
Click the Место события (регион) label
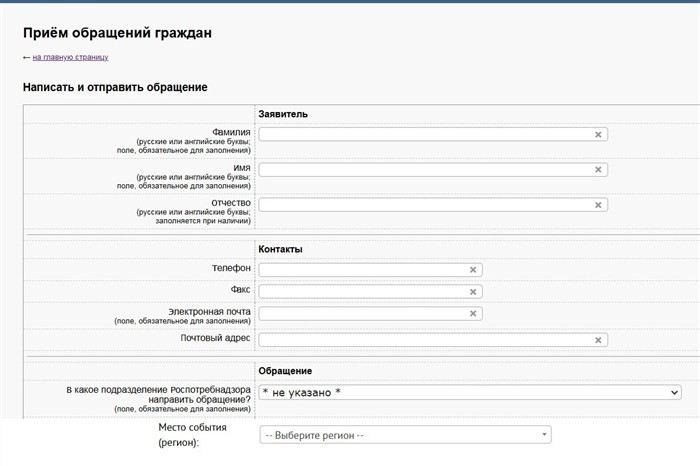click(x=192, y=435)
